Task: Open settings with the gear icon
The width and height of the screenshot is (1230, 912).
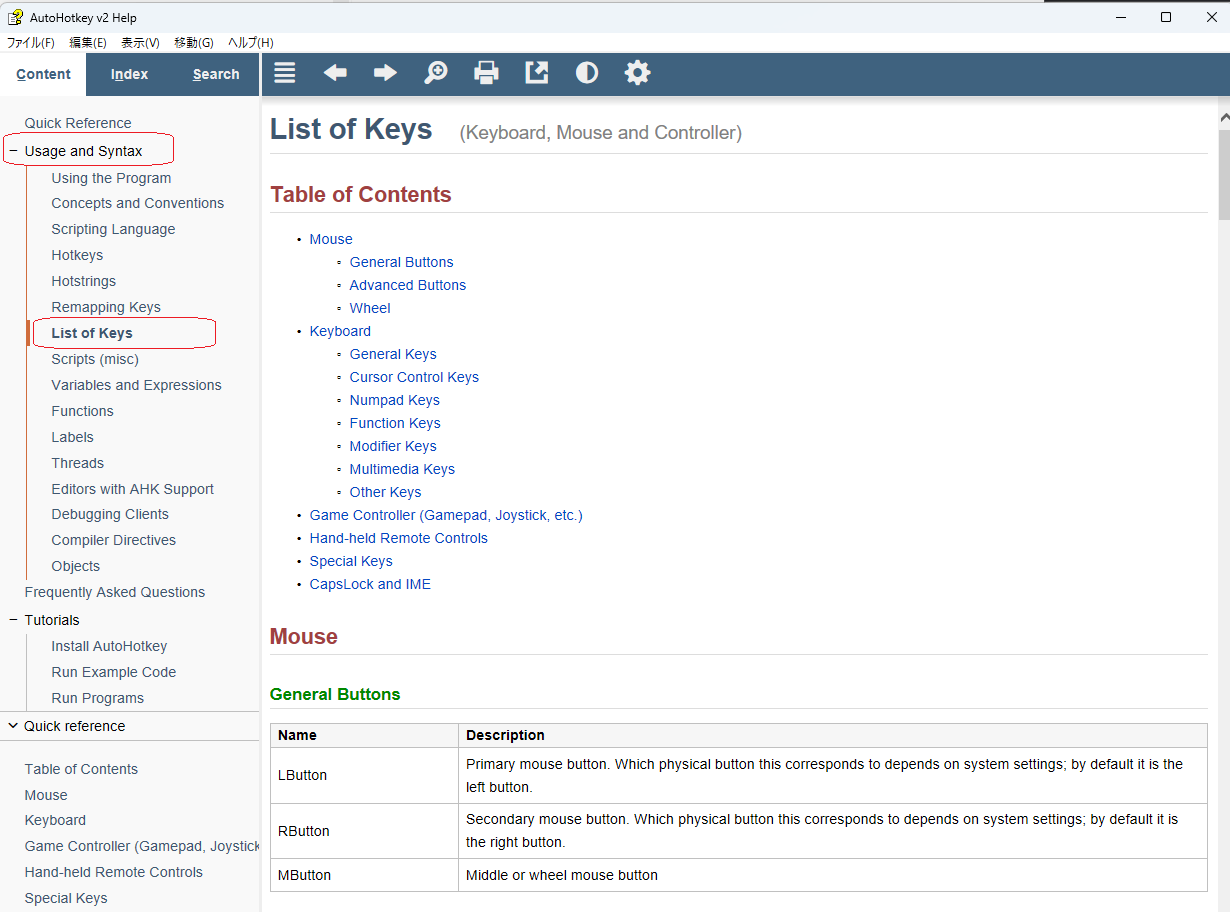Action: [x=637, y=73]
